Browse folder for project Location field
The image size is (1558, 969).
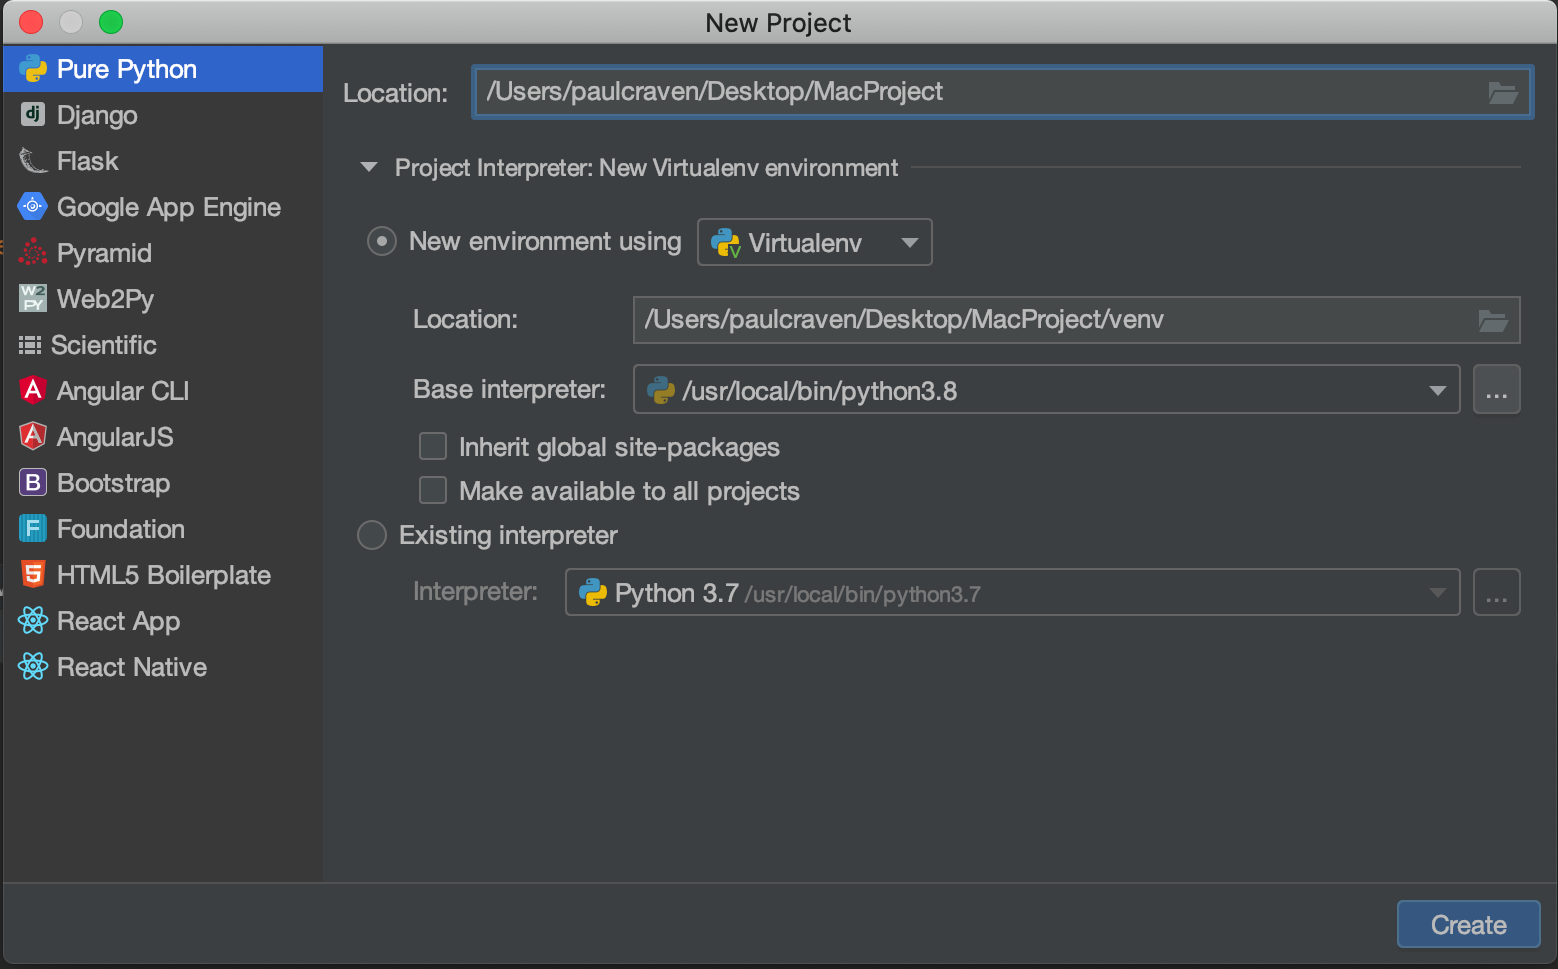point(1503,93)
